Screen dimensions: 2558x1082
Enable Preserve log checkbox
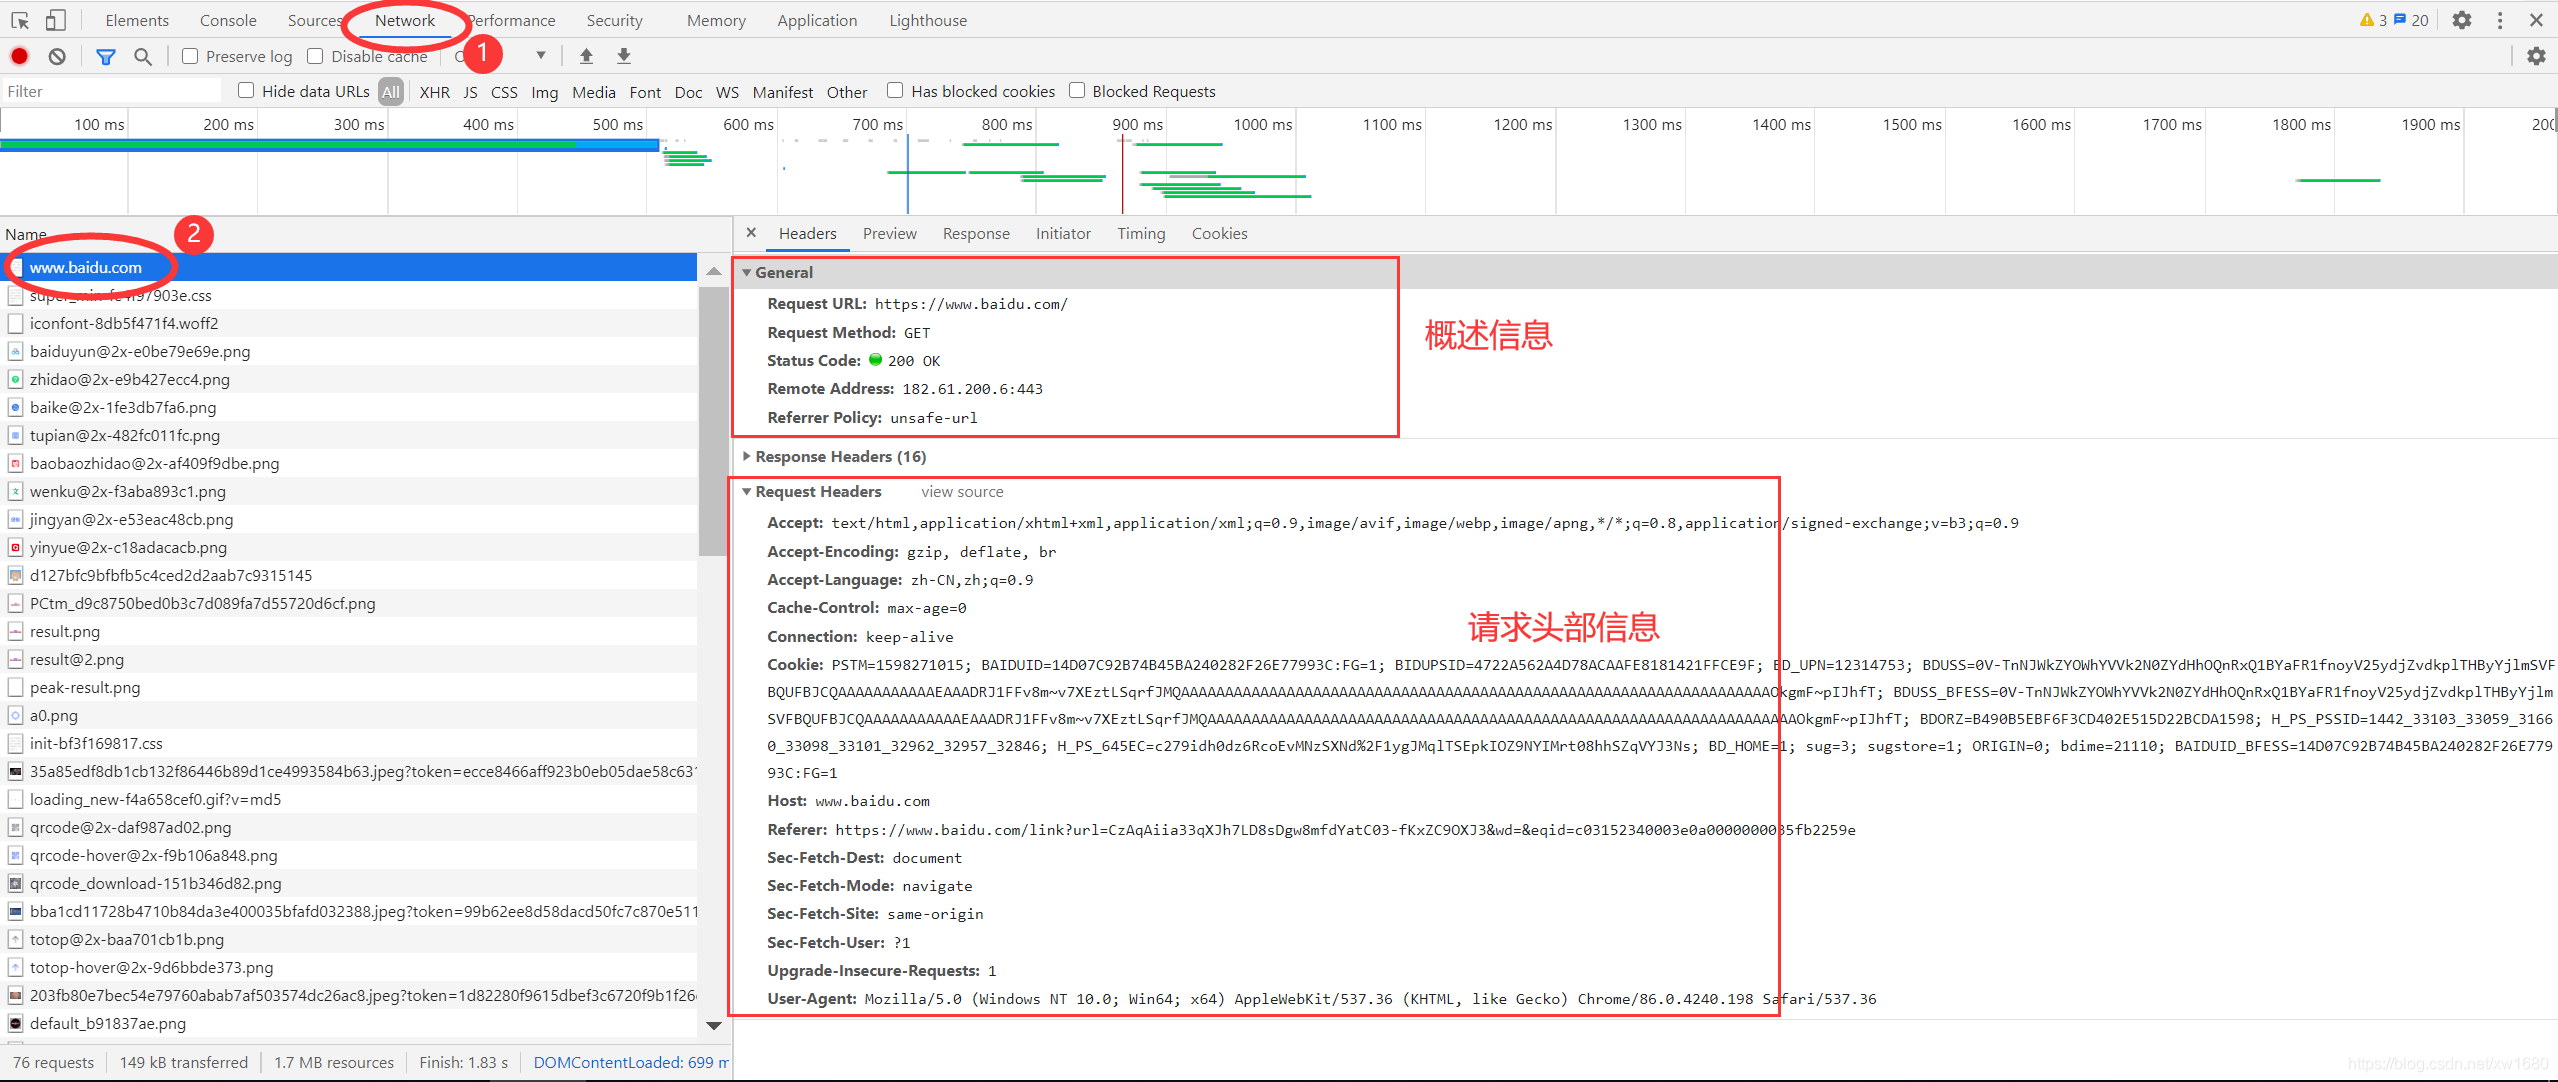190,56
